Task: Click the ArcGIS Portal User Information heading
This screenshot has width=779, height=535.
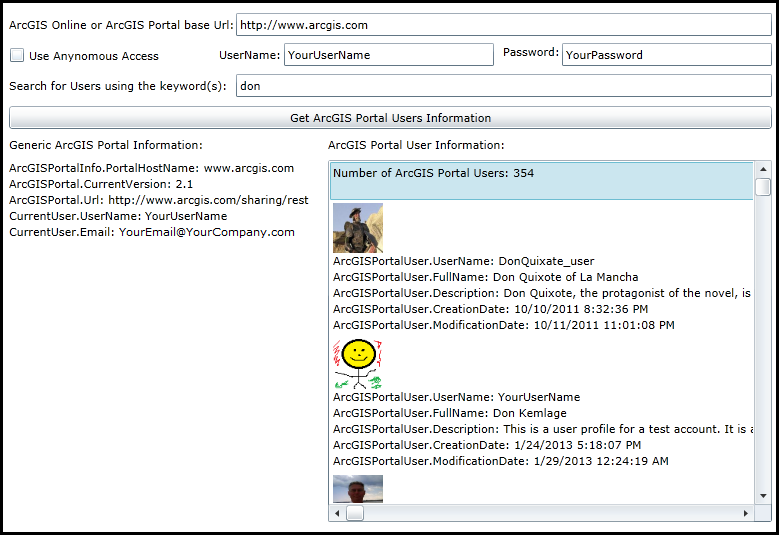Action: tap(416, 145)
